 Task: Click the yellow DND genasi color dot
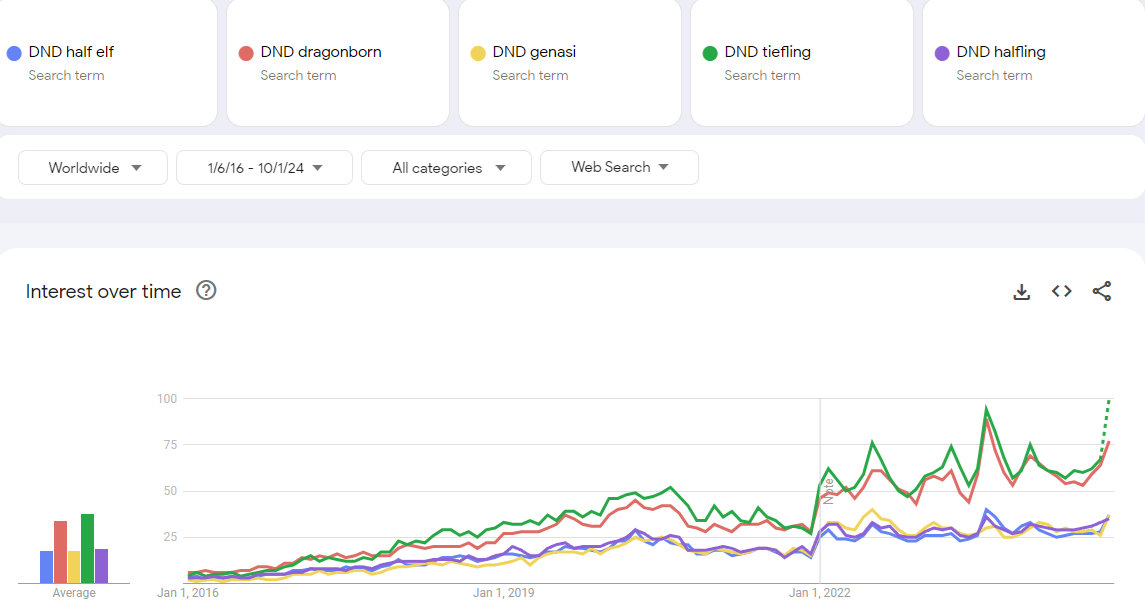[x=478, y=53]
